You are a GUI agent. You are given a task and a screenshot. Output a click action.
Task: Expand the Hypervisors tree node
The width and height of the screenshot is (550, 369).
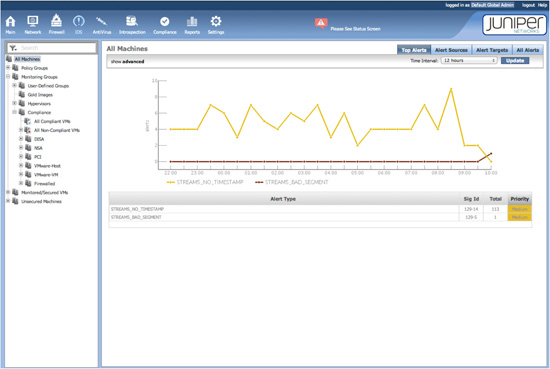(x=14, y=103)
